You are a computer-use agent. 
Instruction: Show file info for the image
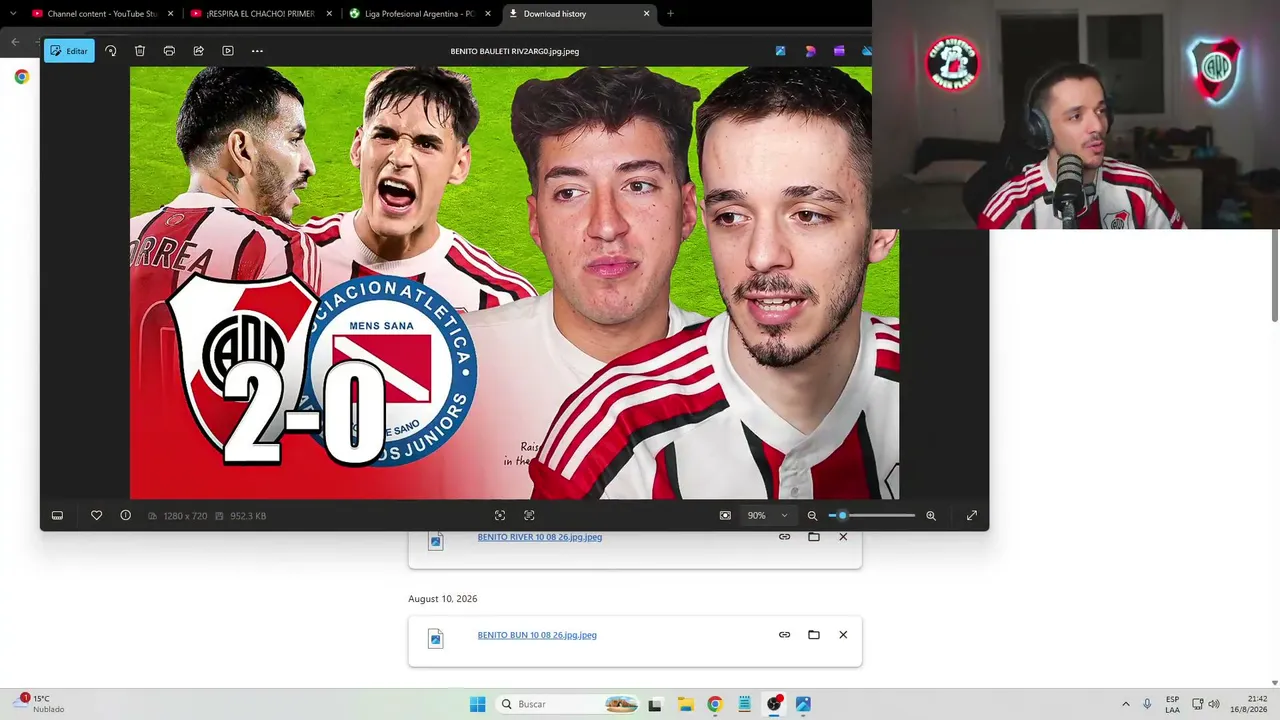[125, 516]
